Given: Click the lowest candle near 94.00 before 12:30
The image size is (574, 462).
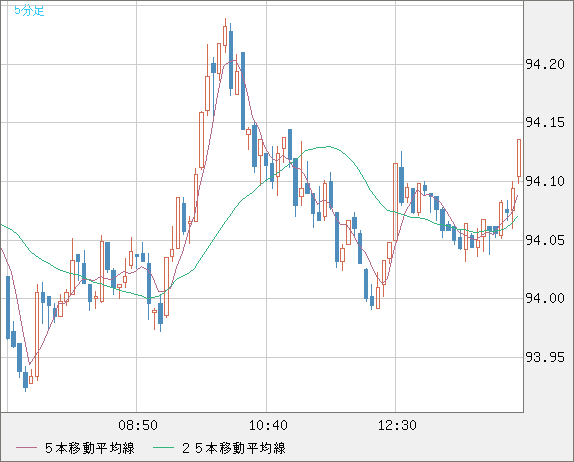Looking at the screenshot, I should (378, 298).
